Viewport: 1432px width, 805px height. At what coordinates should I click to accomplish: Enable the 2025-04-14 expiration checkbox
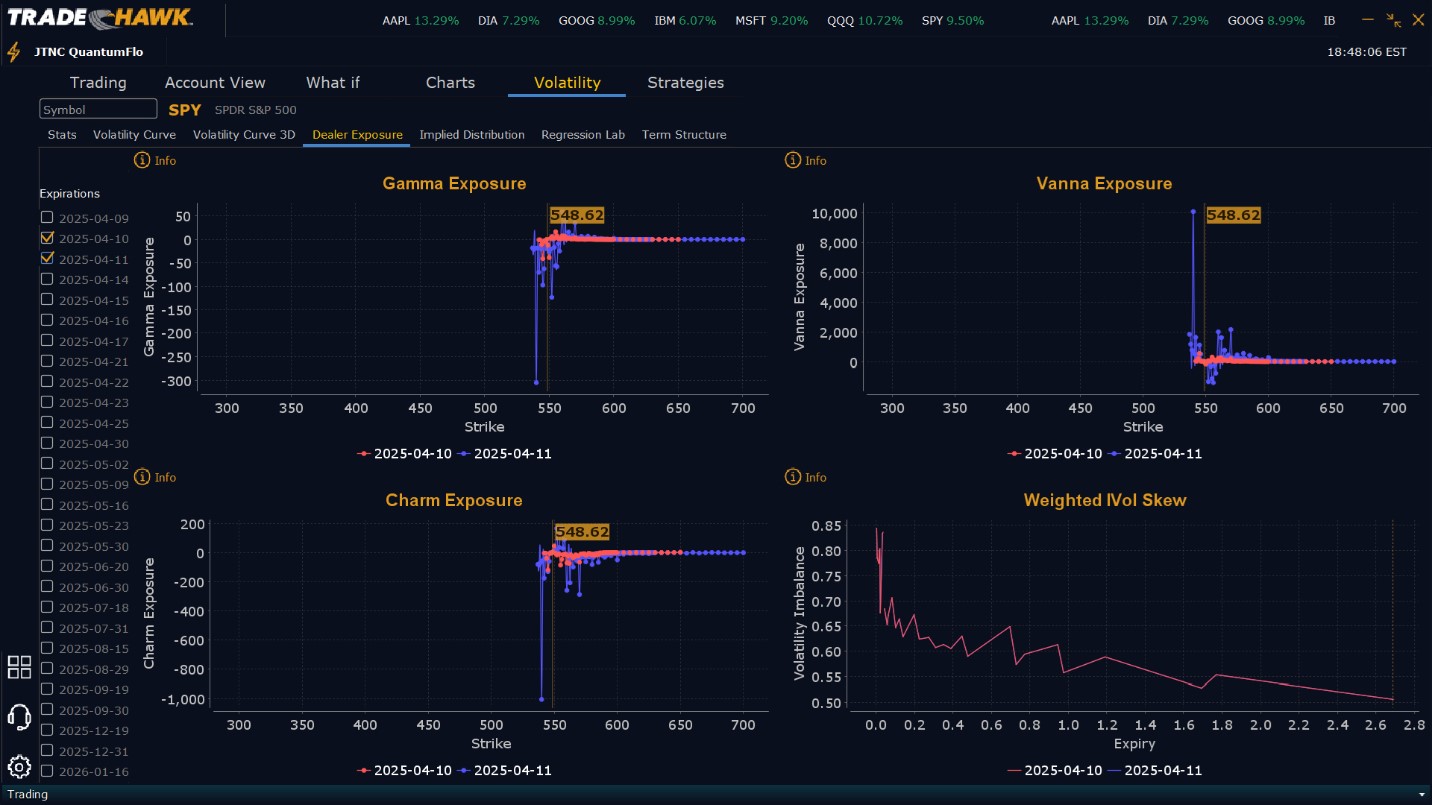pos(47,279)
